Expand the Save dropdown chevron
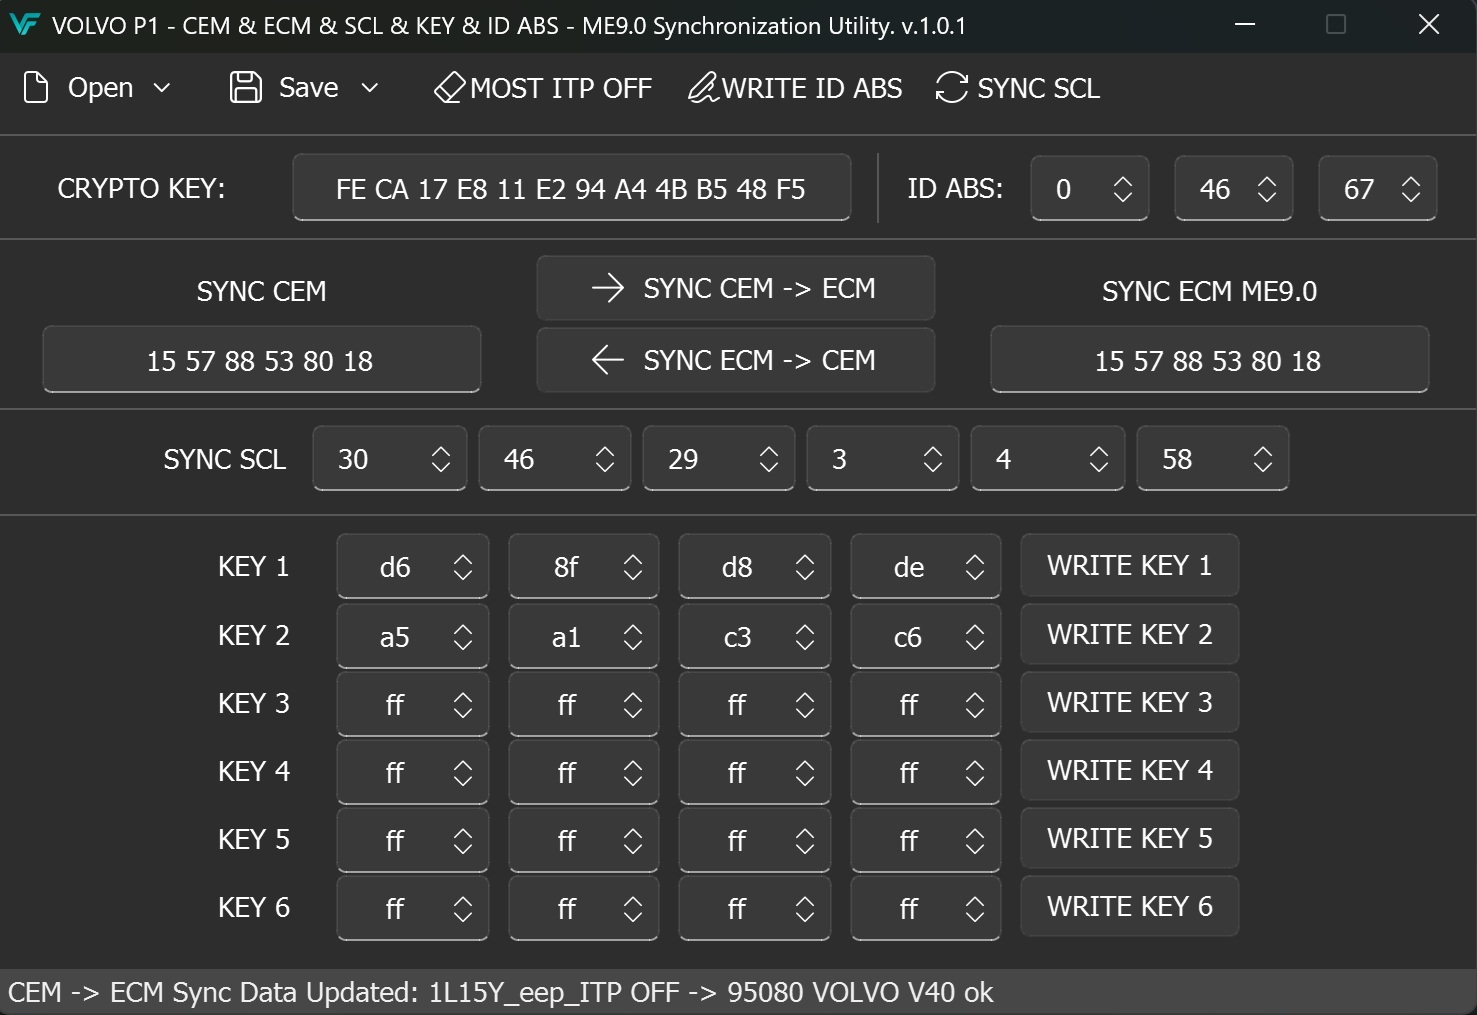Viewport: 1477px width, 1015px height. [370, 88]
